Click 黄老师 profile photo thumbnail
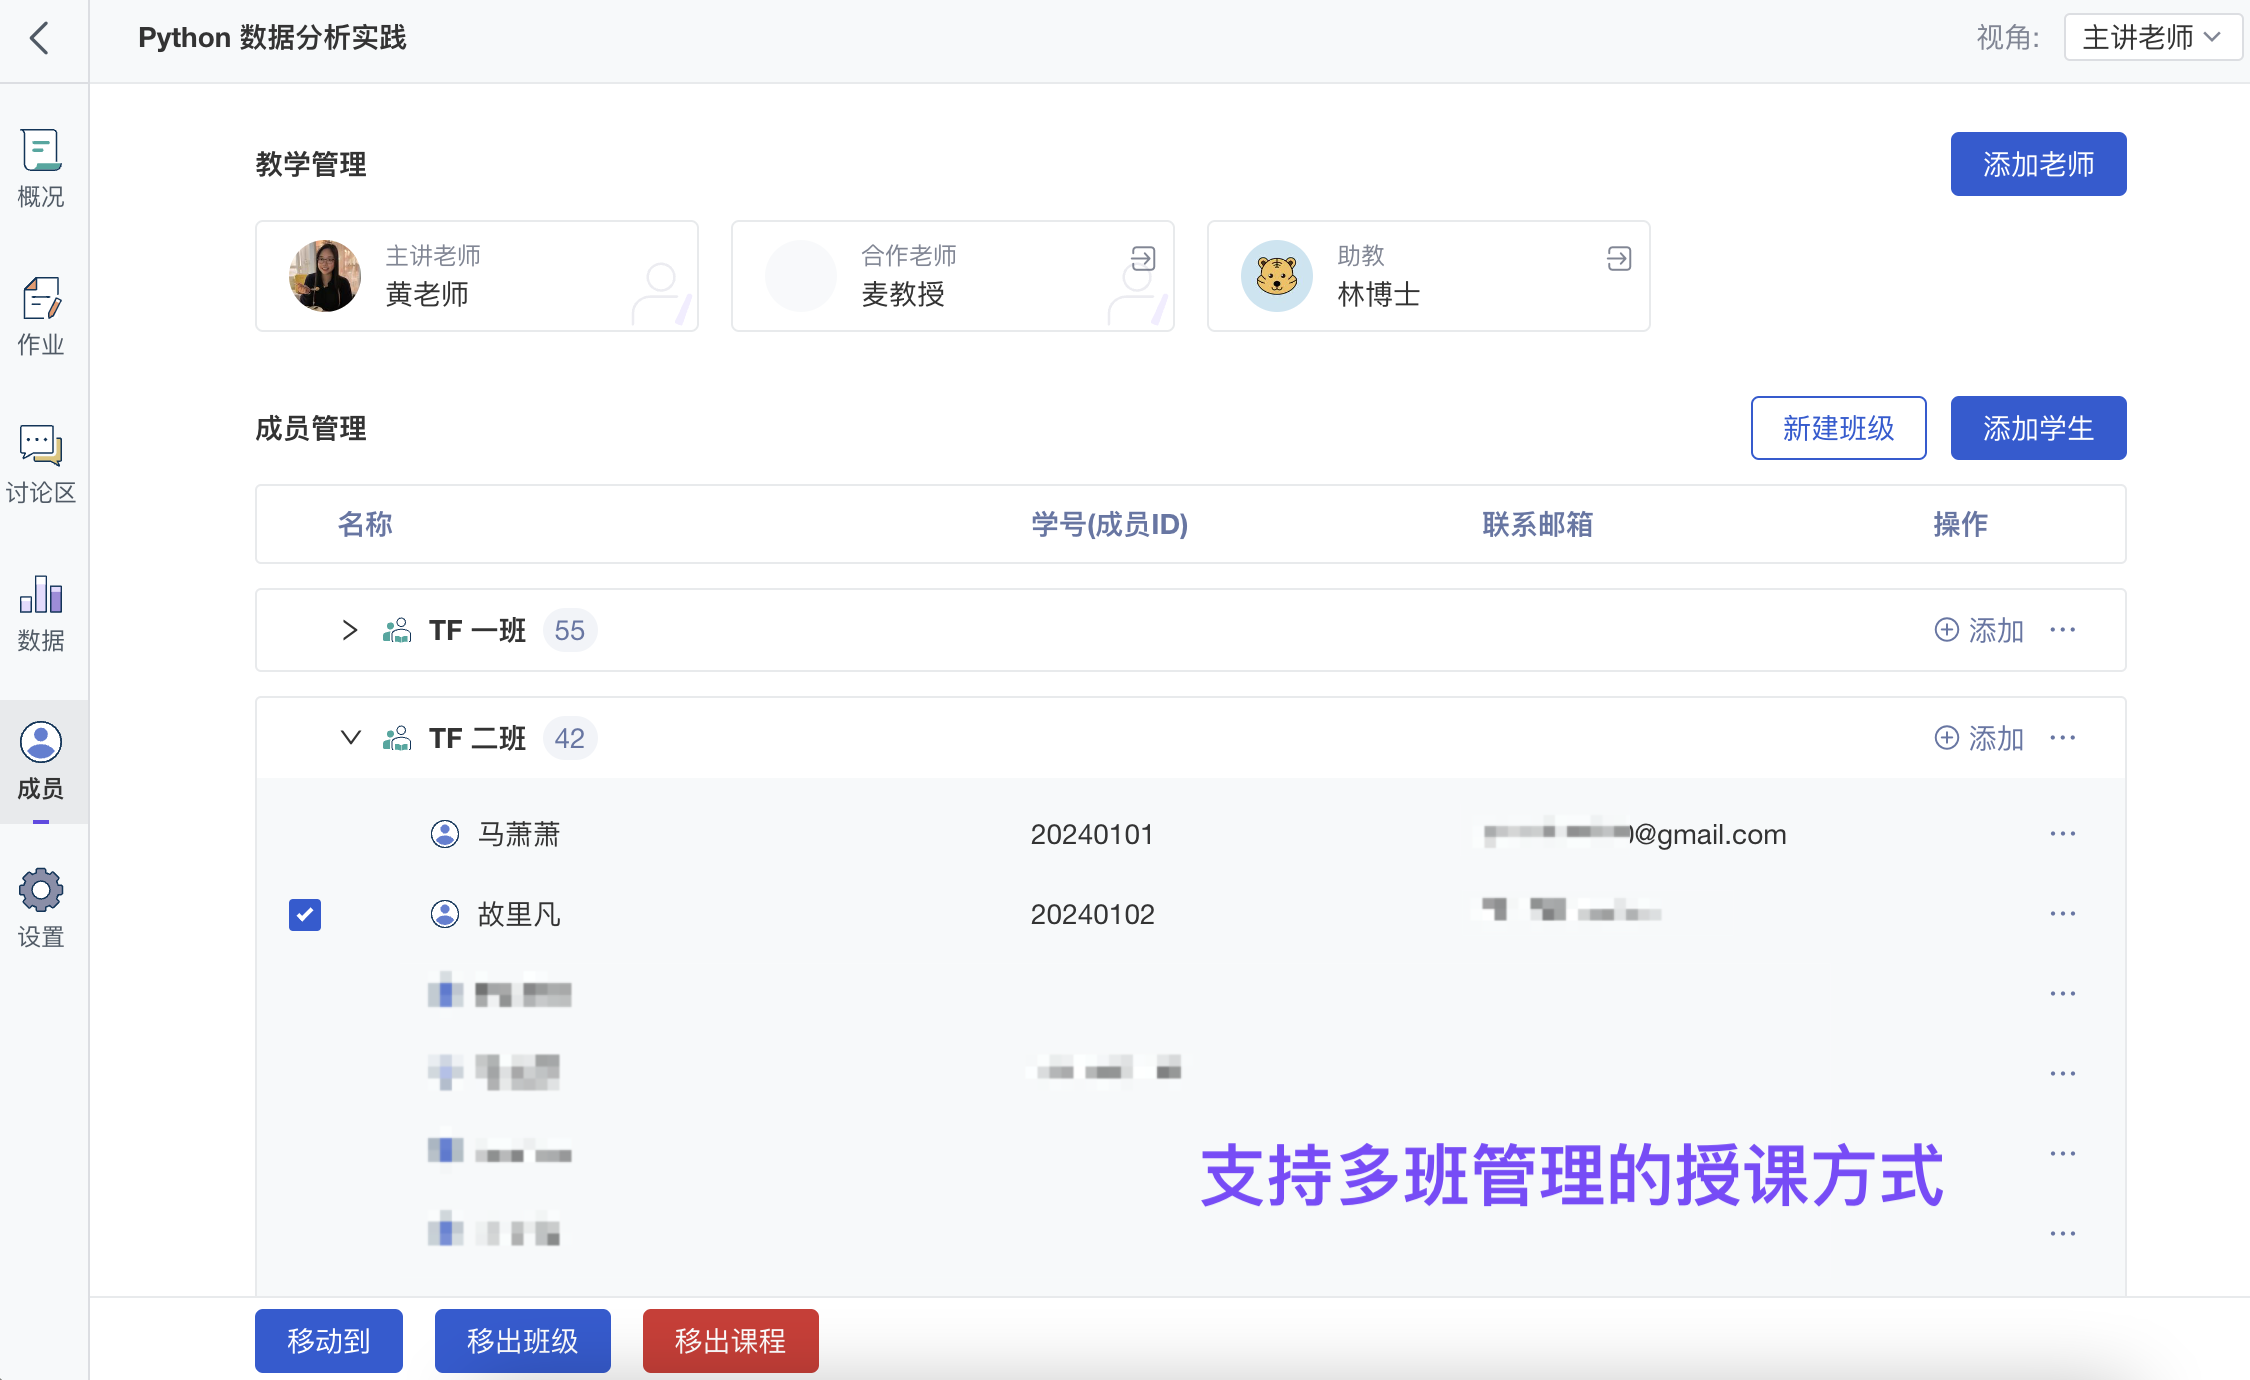 coord(325,276)
